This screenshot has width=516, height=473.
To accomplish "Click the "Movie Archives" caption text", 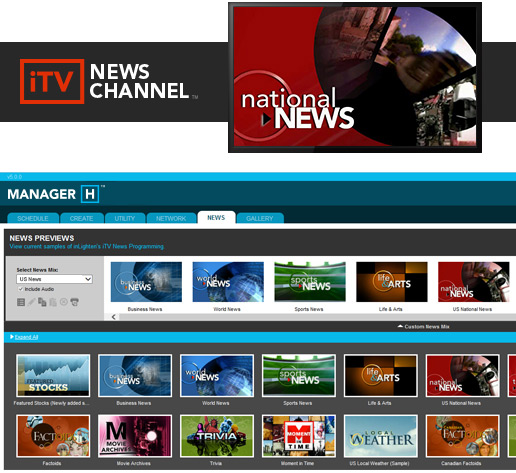I will click(x=134, y=463).
